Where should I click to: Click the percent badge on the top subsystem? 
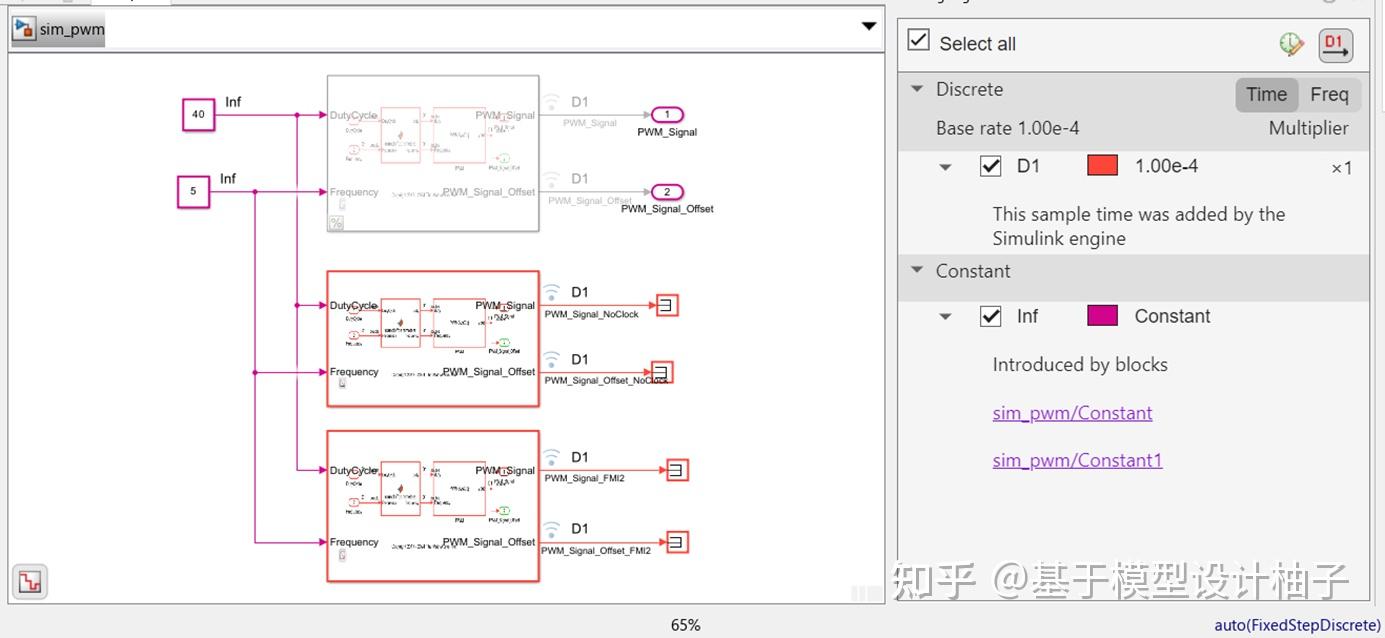(x=335, y=223)
